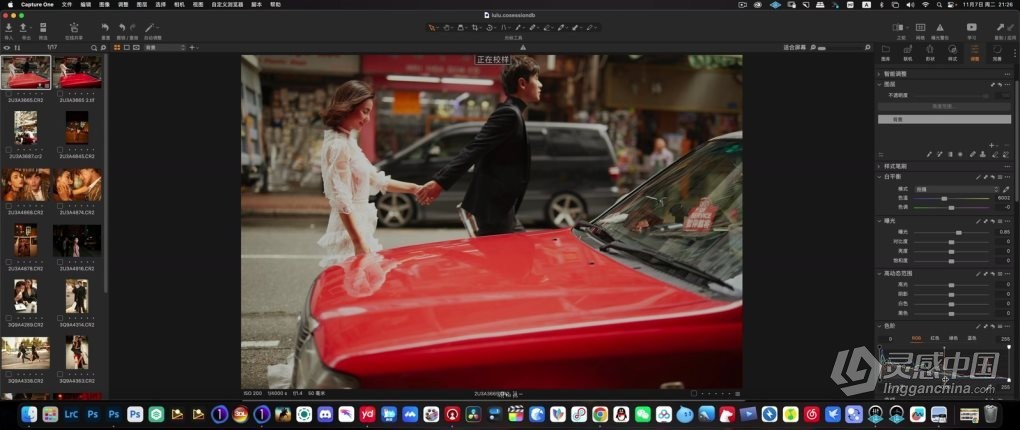Tick the checkbox under thumbnail 3Q9A4289.CR2

pos(9,318)
